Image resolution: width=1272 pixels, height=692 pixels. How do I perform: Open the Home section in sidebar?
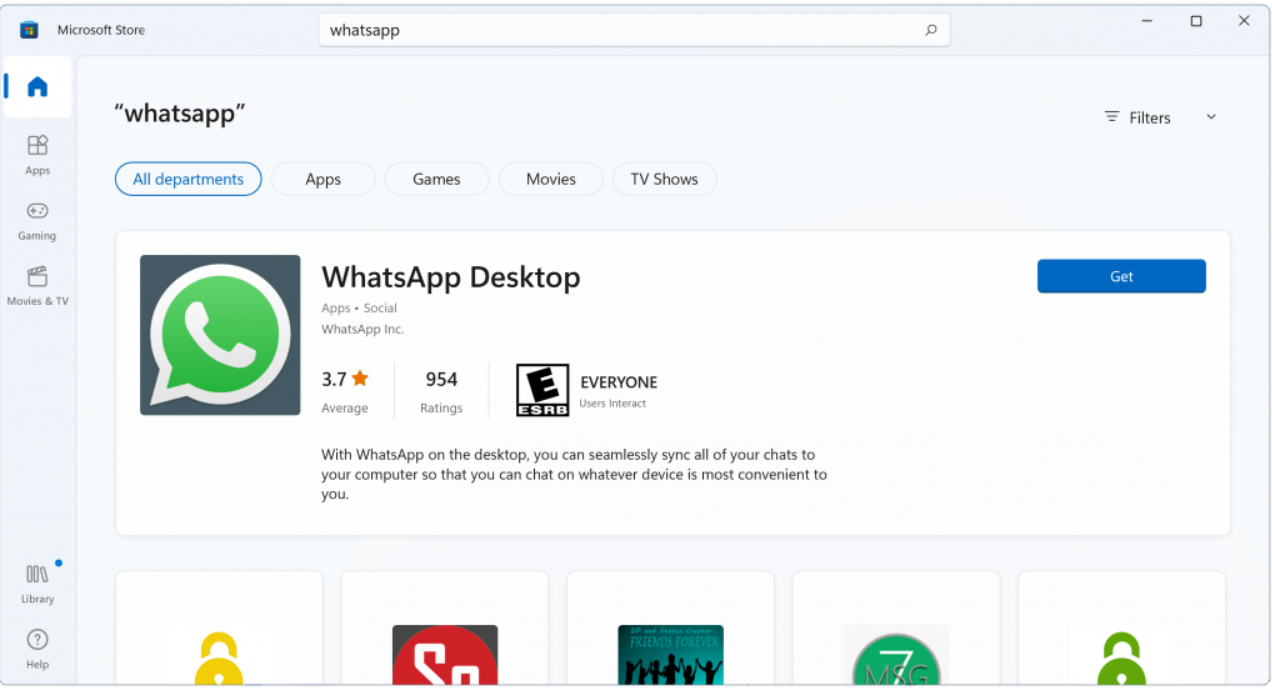coord(37,87)
